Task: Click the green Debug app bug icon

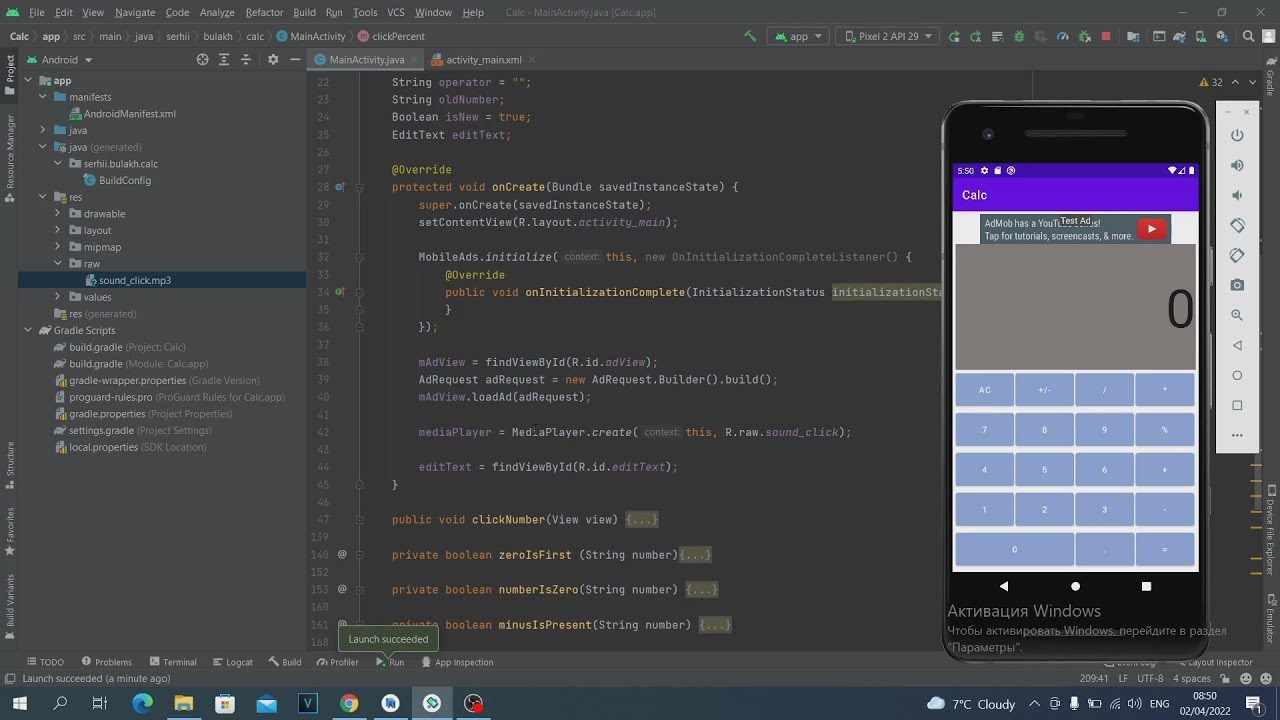Action: coord(1019,36)
